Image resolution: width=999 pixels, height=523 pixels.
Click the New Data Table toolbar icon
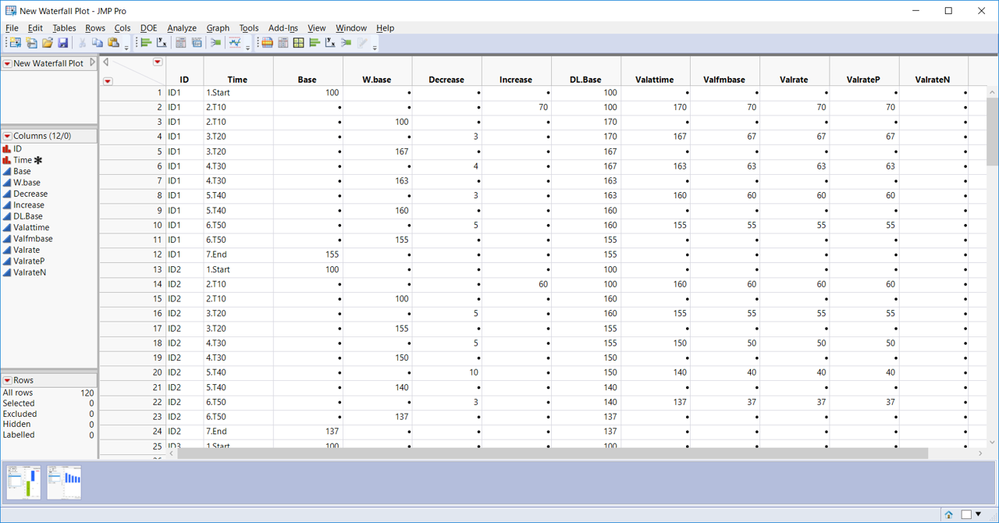click(x=15, y=43)
